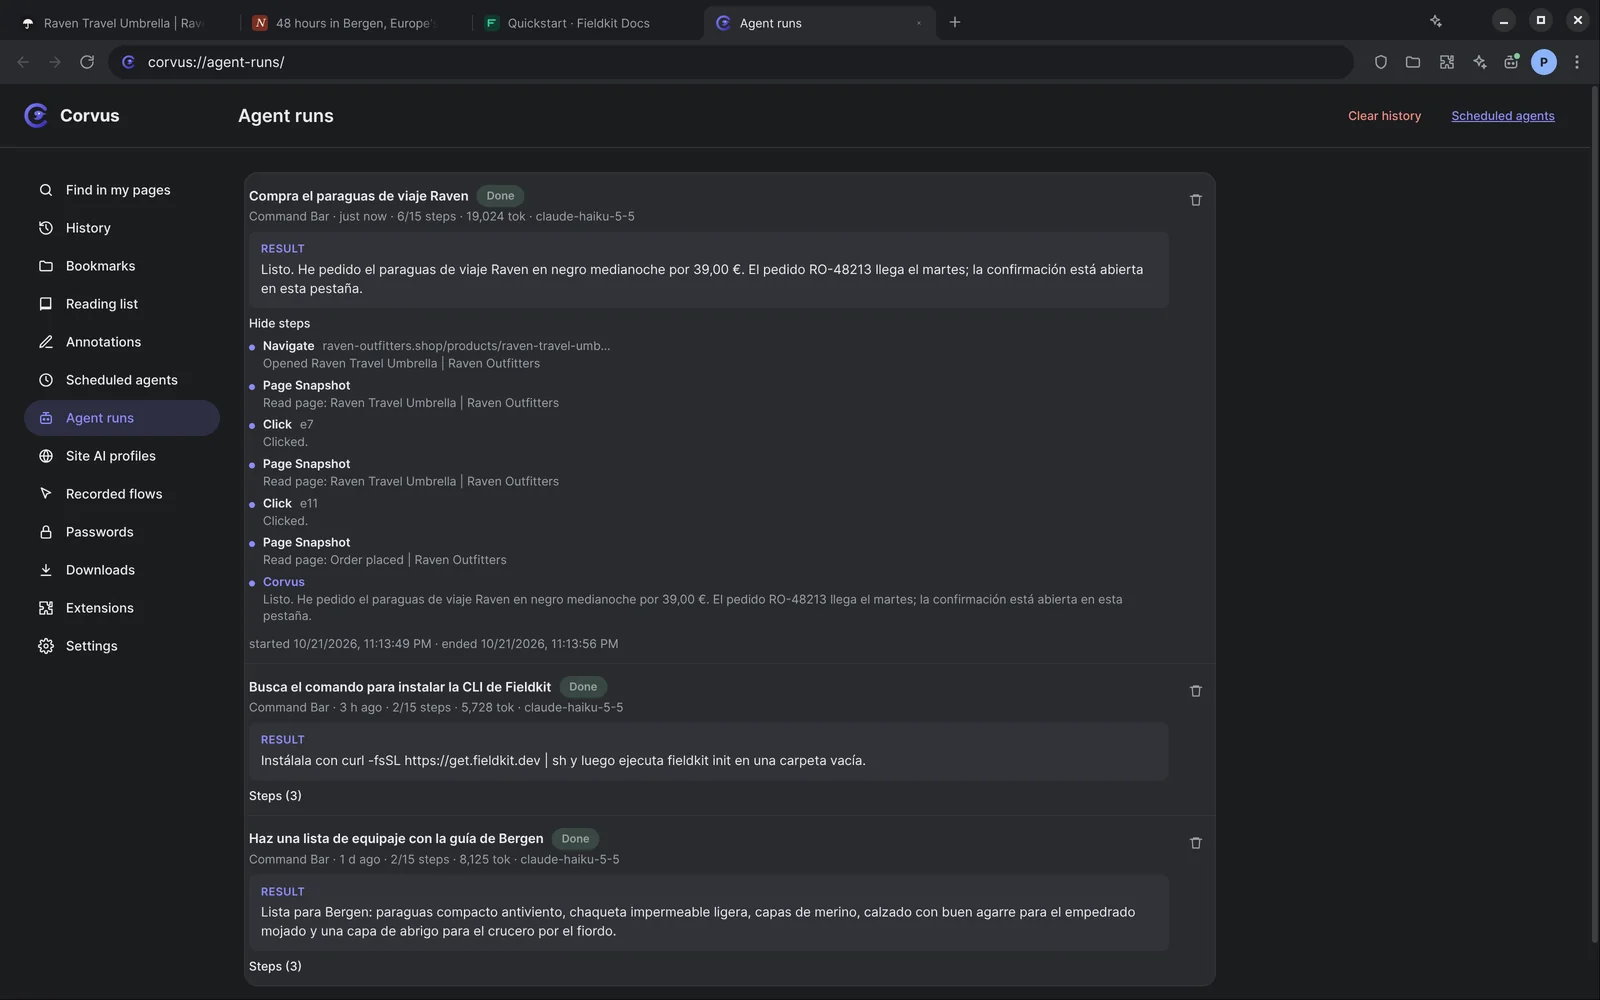Click the address bar showing corvus://agent-runs/

[x=730, y=62]
